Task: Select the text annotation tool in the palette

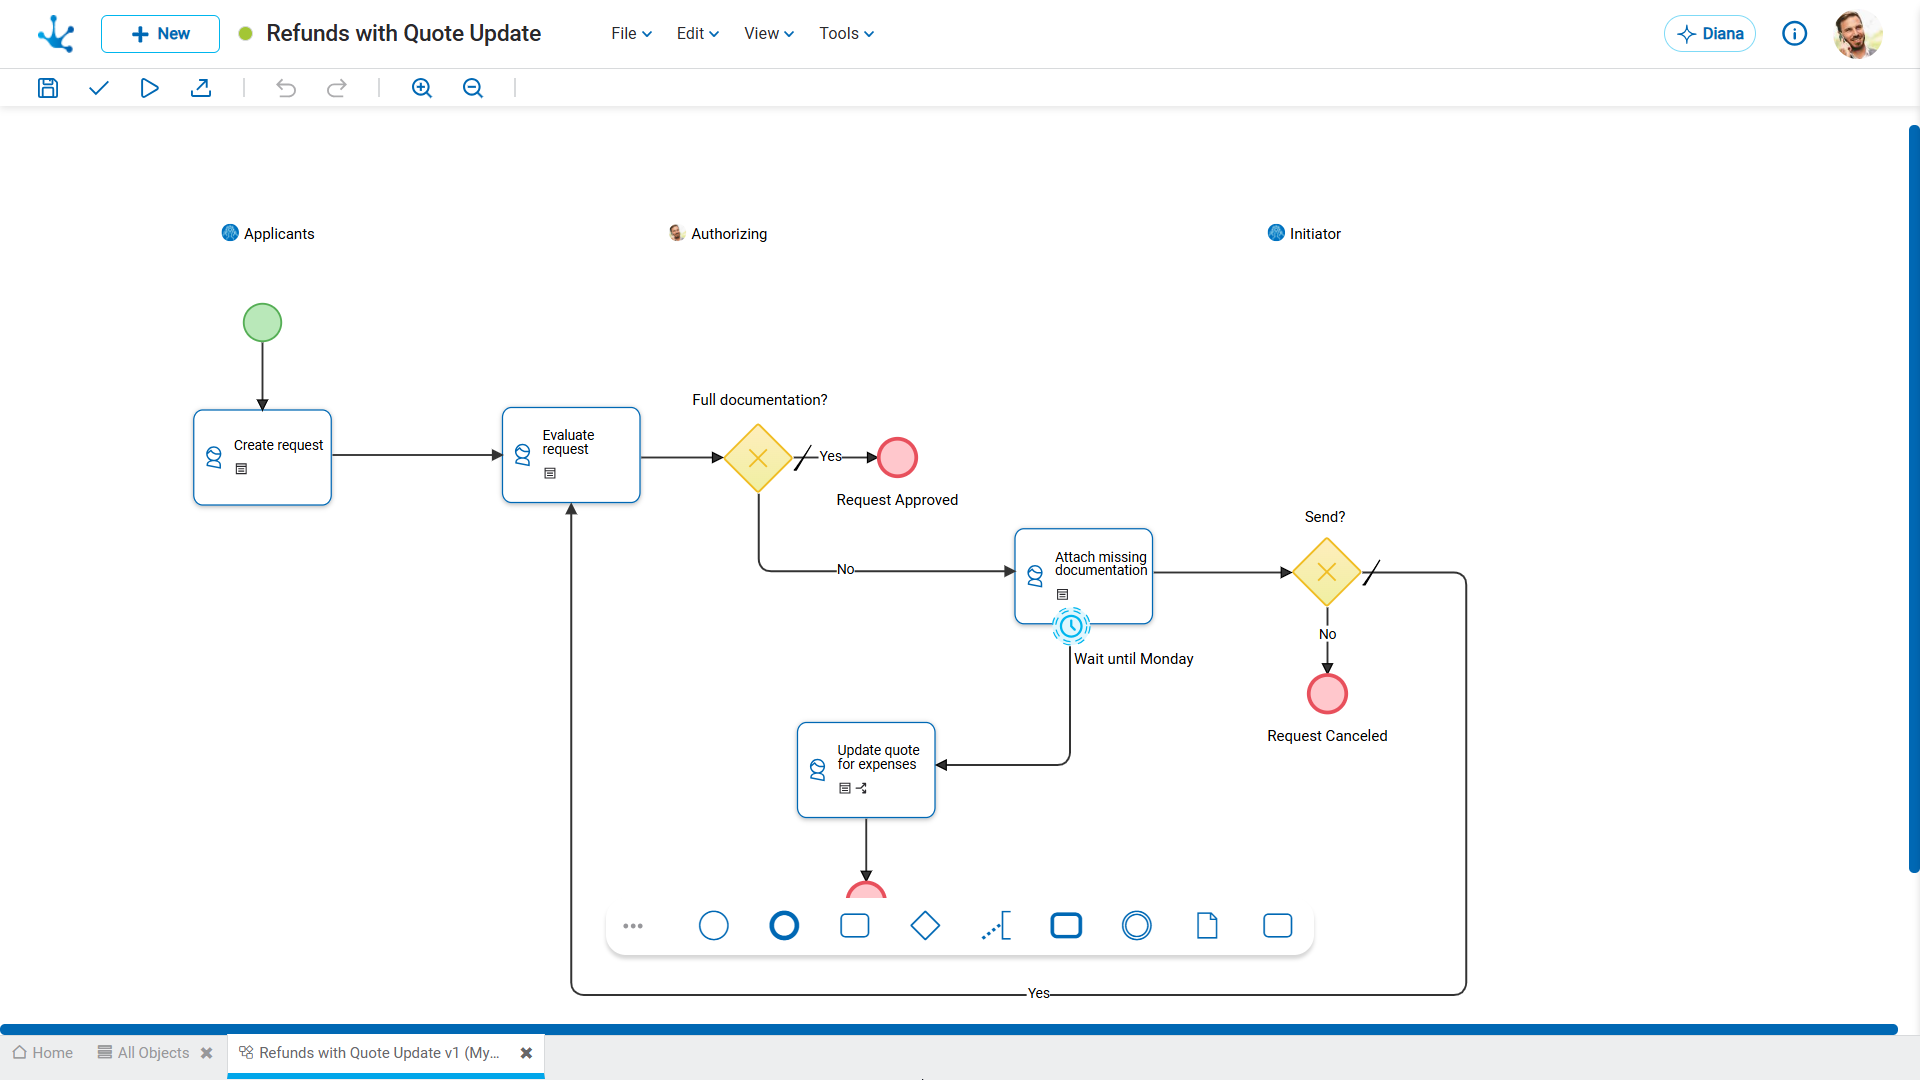Action: pyautogui.click(x=996, y=926)
